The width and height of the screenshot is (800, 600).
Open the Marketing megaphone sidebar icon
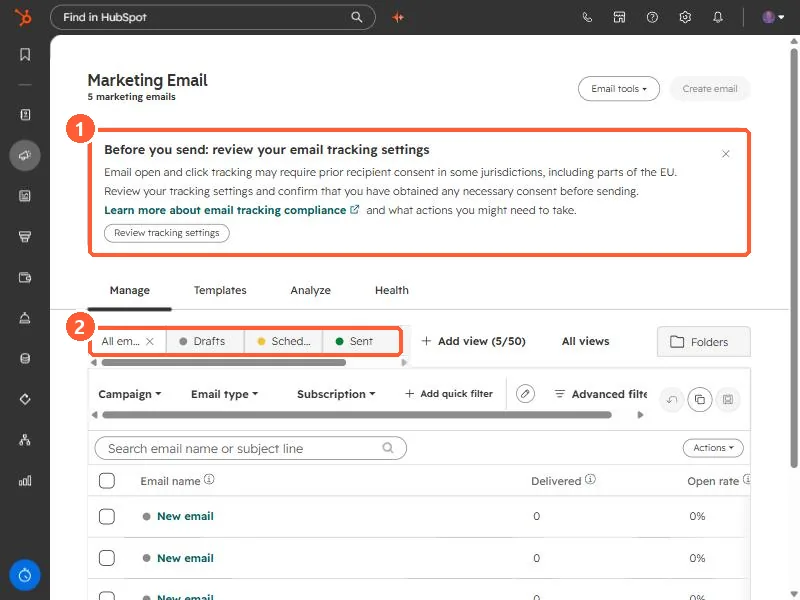click(x=25, y=156)
